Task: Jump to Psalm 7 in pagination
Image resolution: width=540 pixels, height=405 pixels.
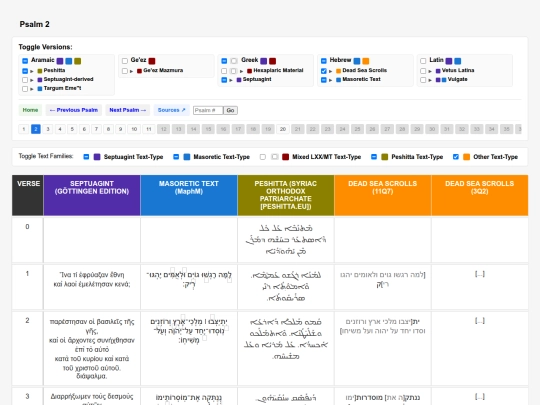Action: click(x=96, y=129)
